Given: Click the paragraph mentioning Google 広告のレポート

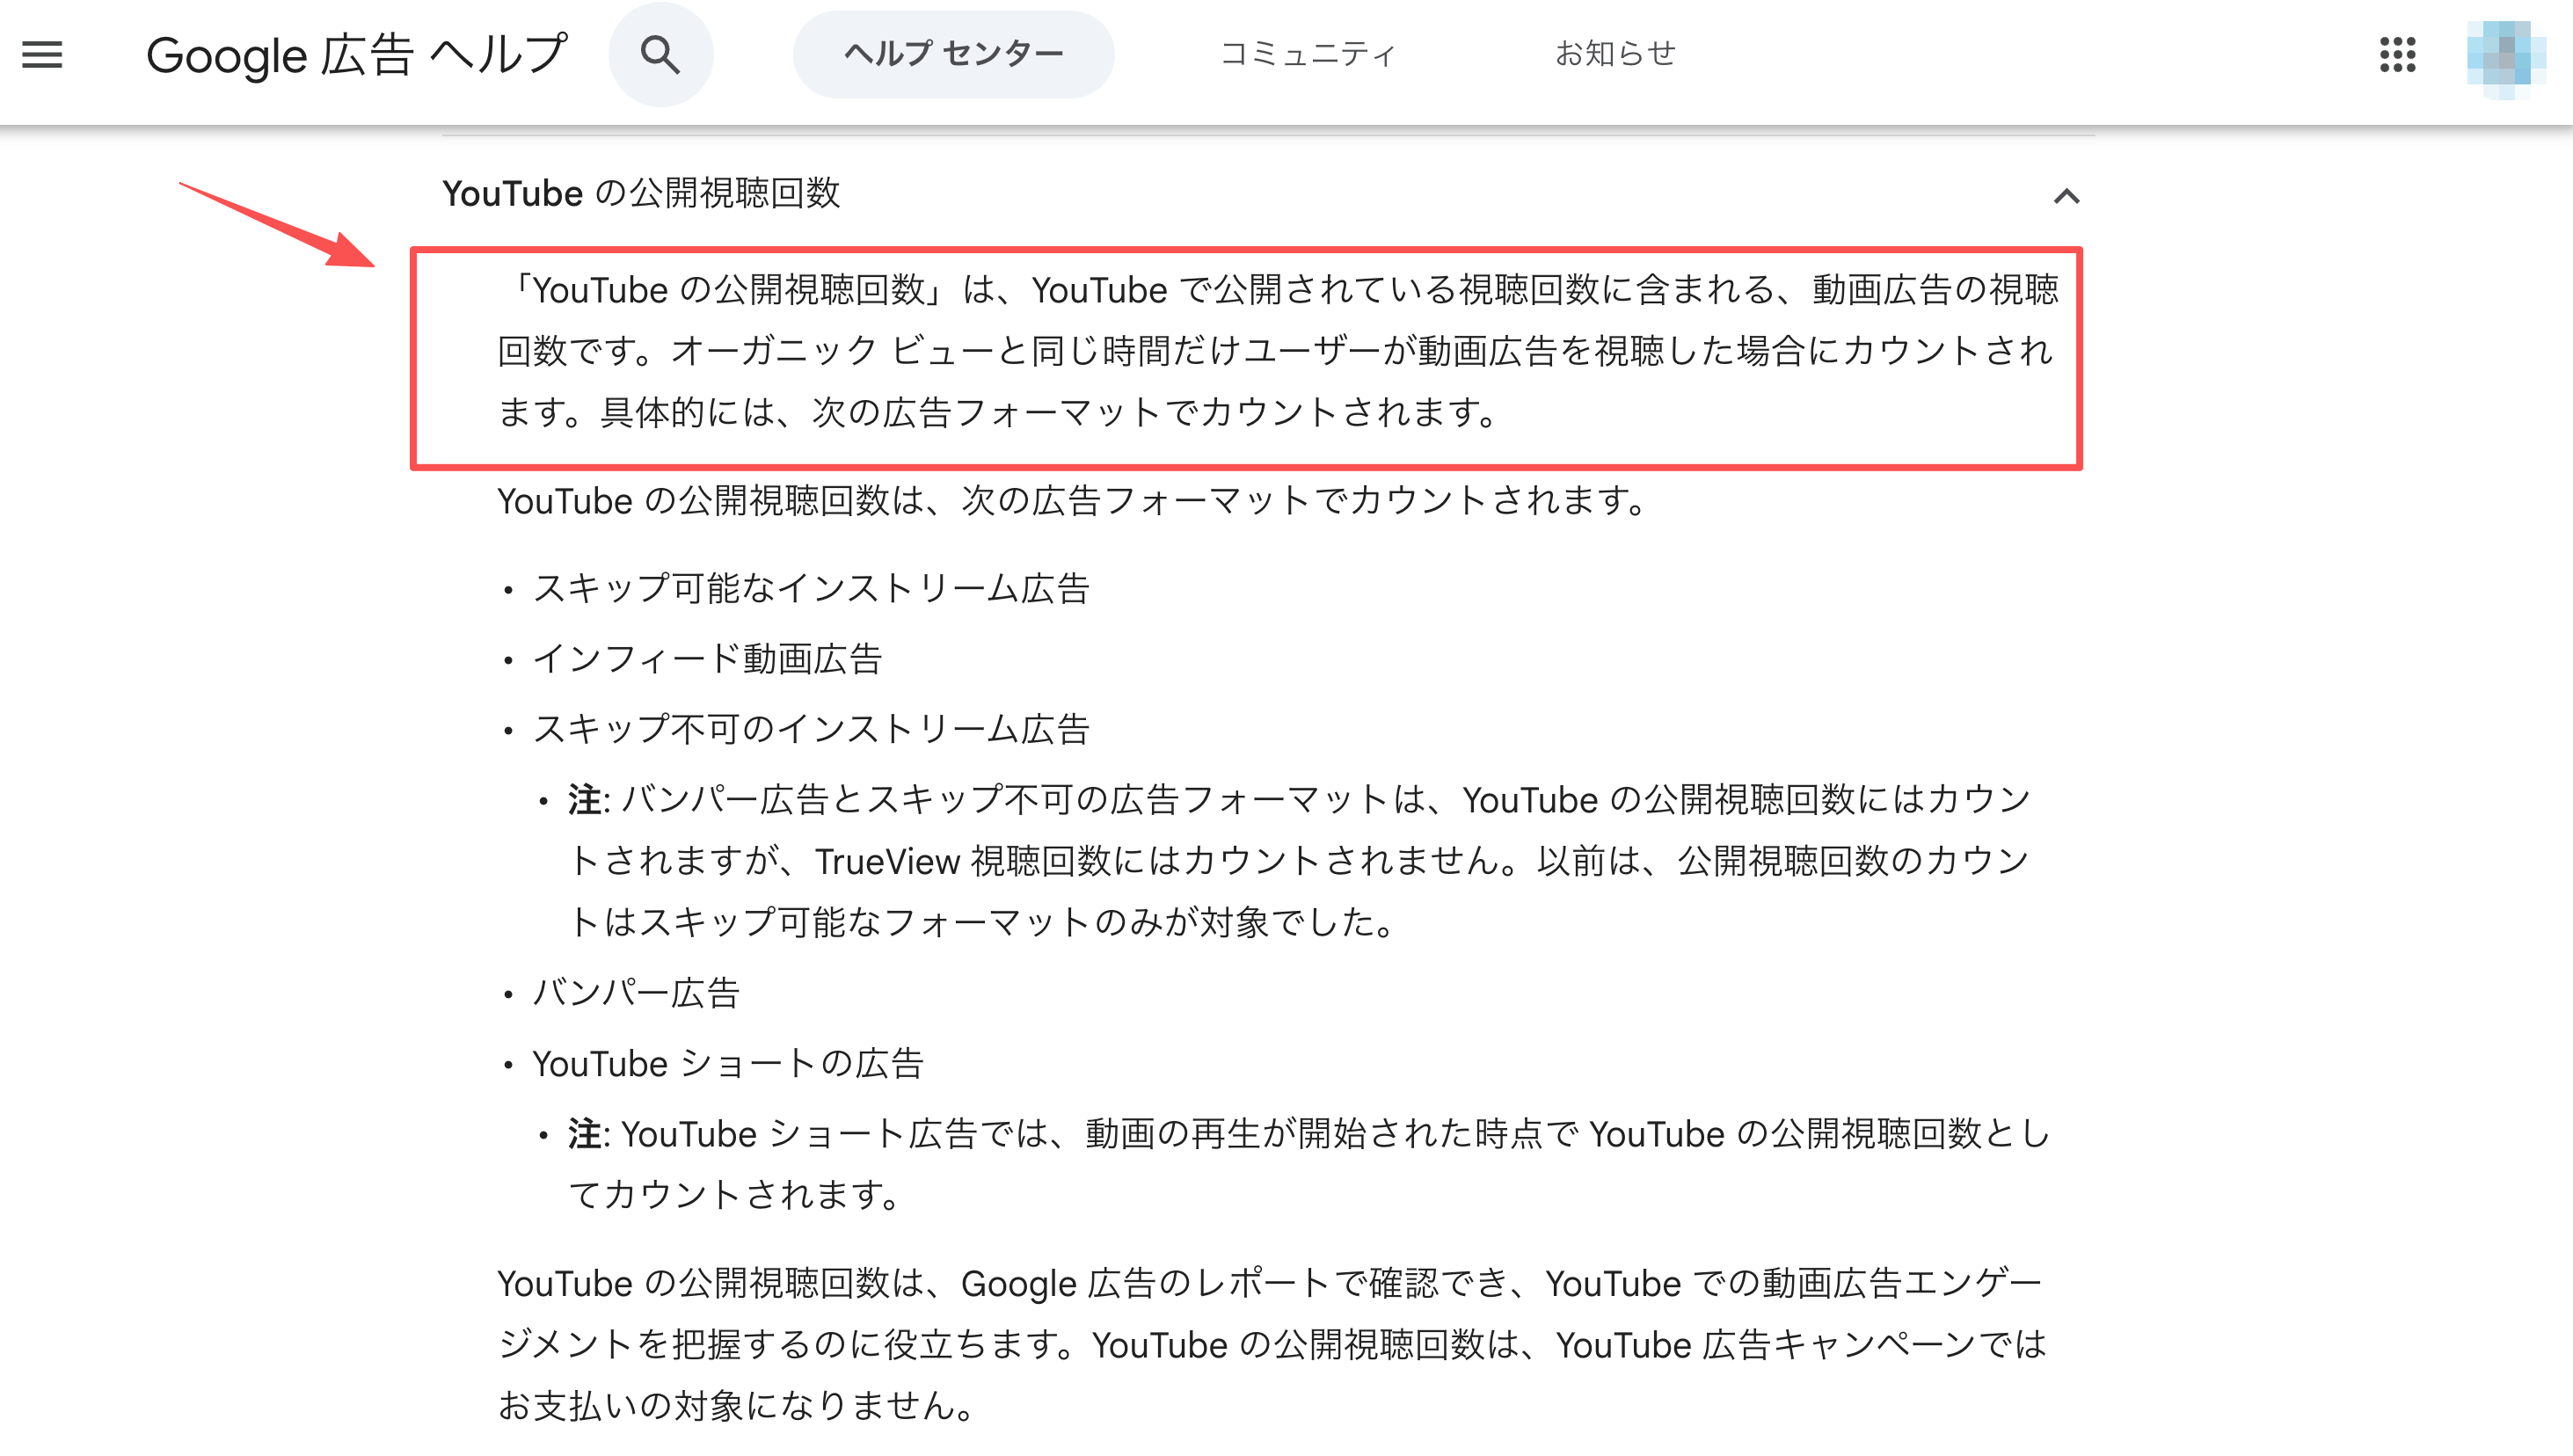Looking at the screenshot, I should pyautogui.click(x=1271, y=1344).
